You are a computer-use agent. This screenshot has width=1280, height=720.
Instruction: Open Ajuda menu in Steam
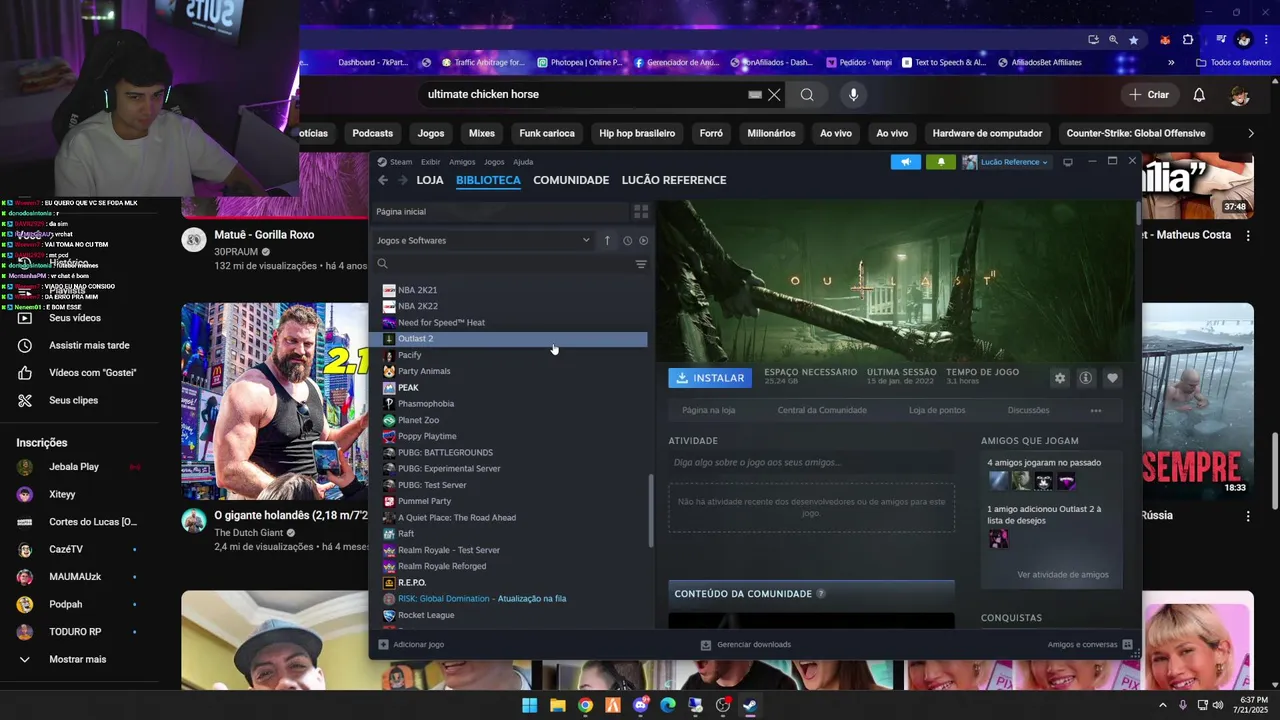tap(523, 162)
